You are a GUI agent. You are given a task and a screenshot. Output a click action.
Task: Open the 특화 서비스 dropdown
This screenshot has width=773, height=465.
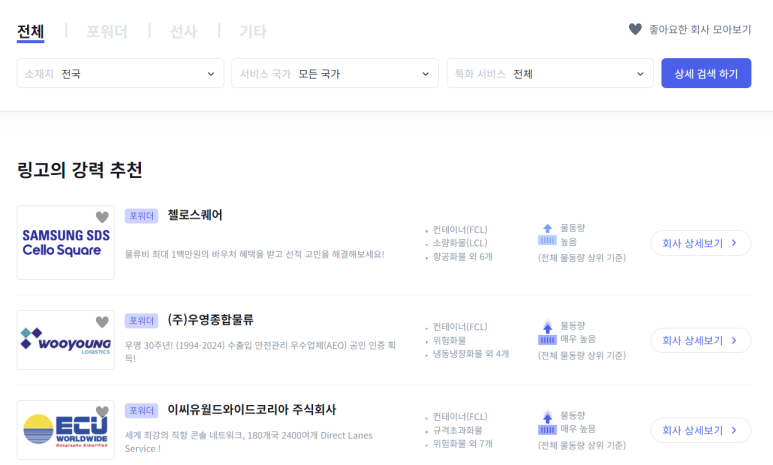click(x=550, y=73)
